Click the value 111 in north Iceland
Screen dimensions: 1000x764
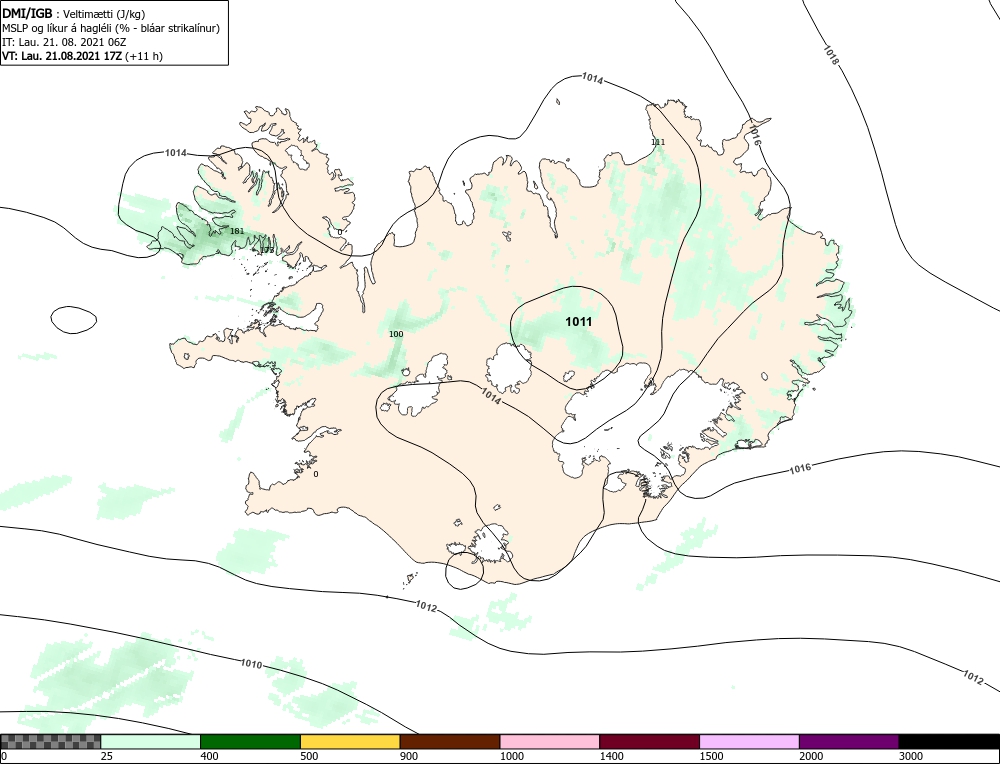coord(658,142)
